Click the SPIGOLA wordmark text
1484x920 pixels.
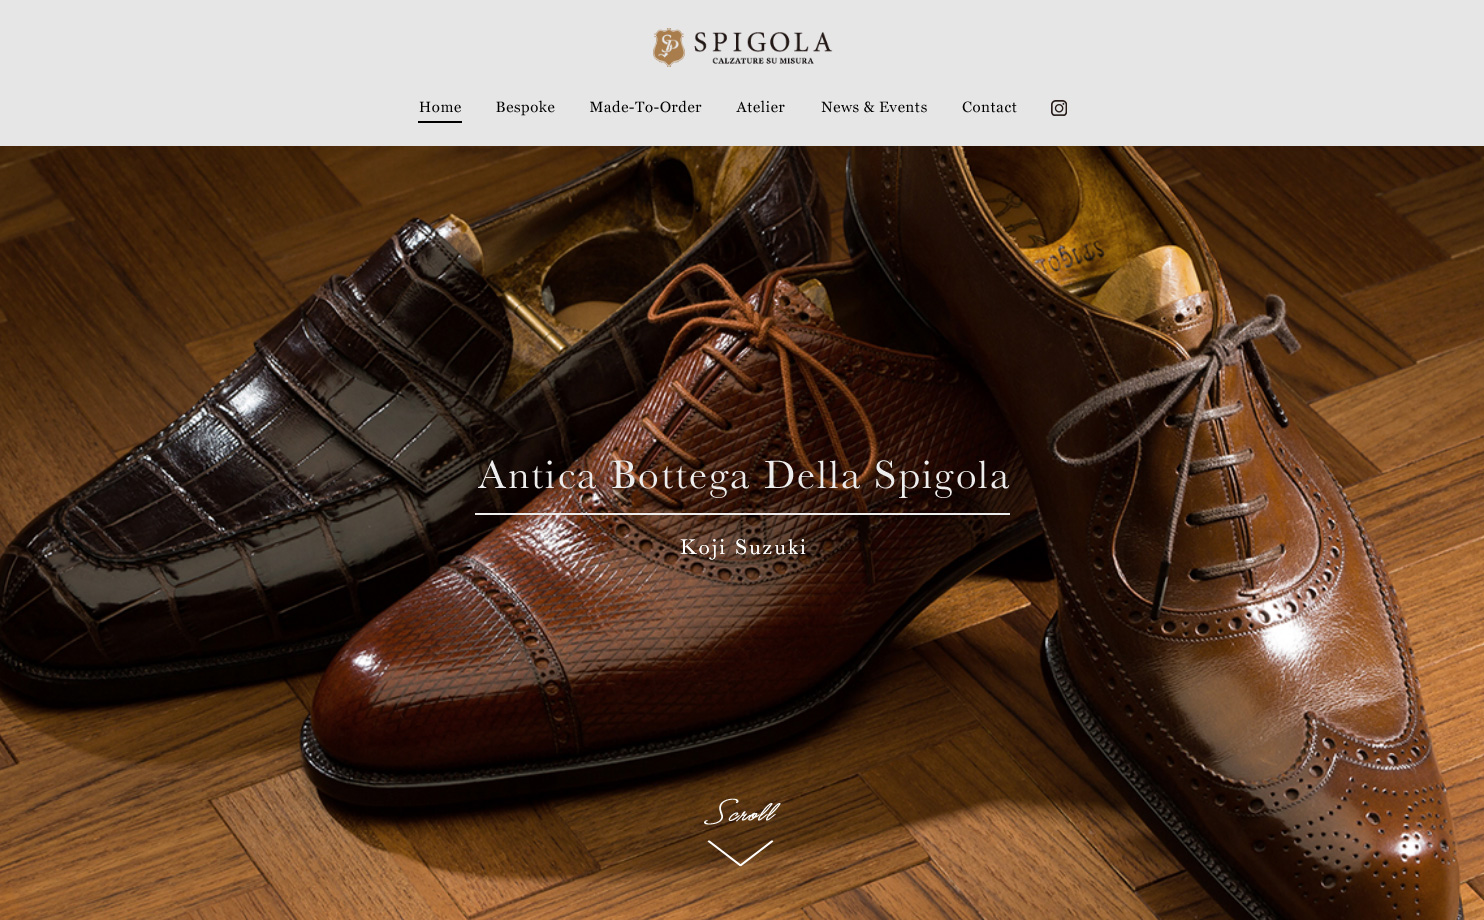[763, 42]
